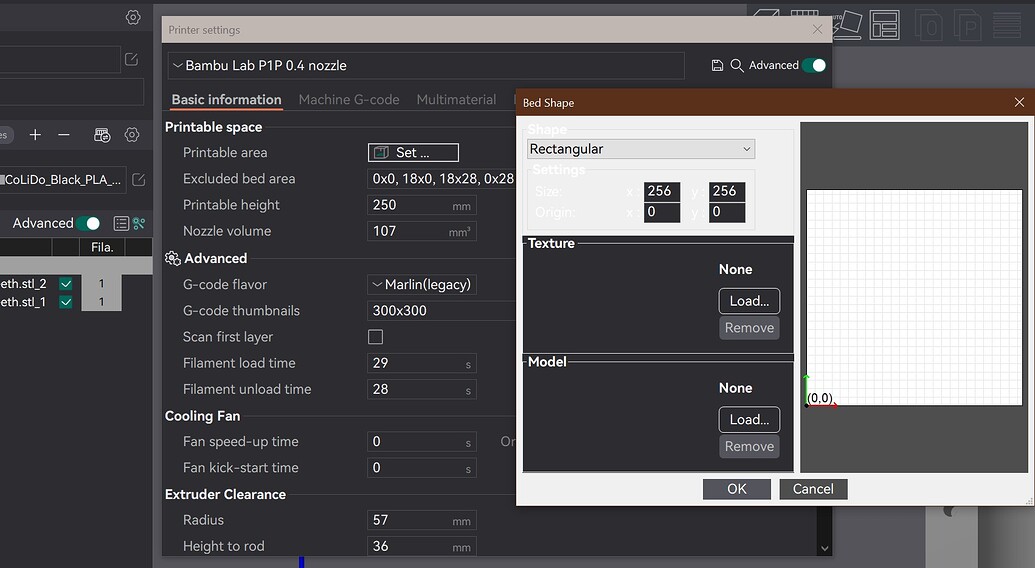
Task: Toggle Advanced switch in Printer settings header
Action: pyautogui.click(x=814, y=65)
